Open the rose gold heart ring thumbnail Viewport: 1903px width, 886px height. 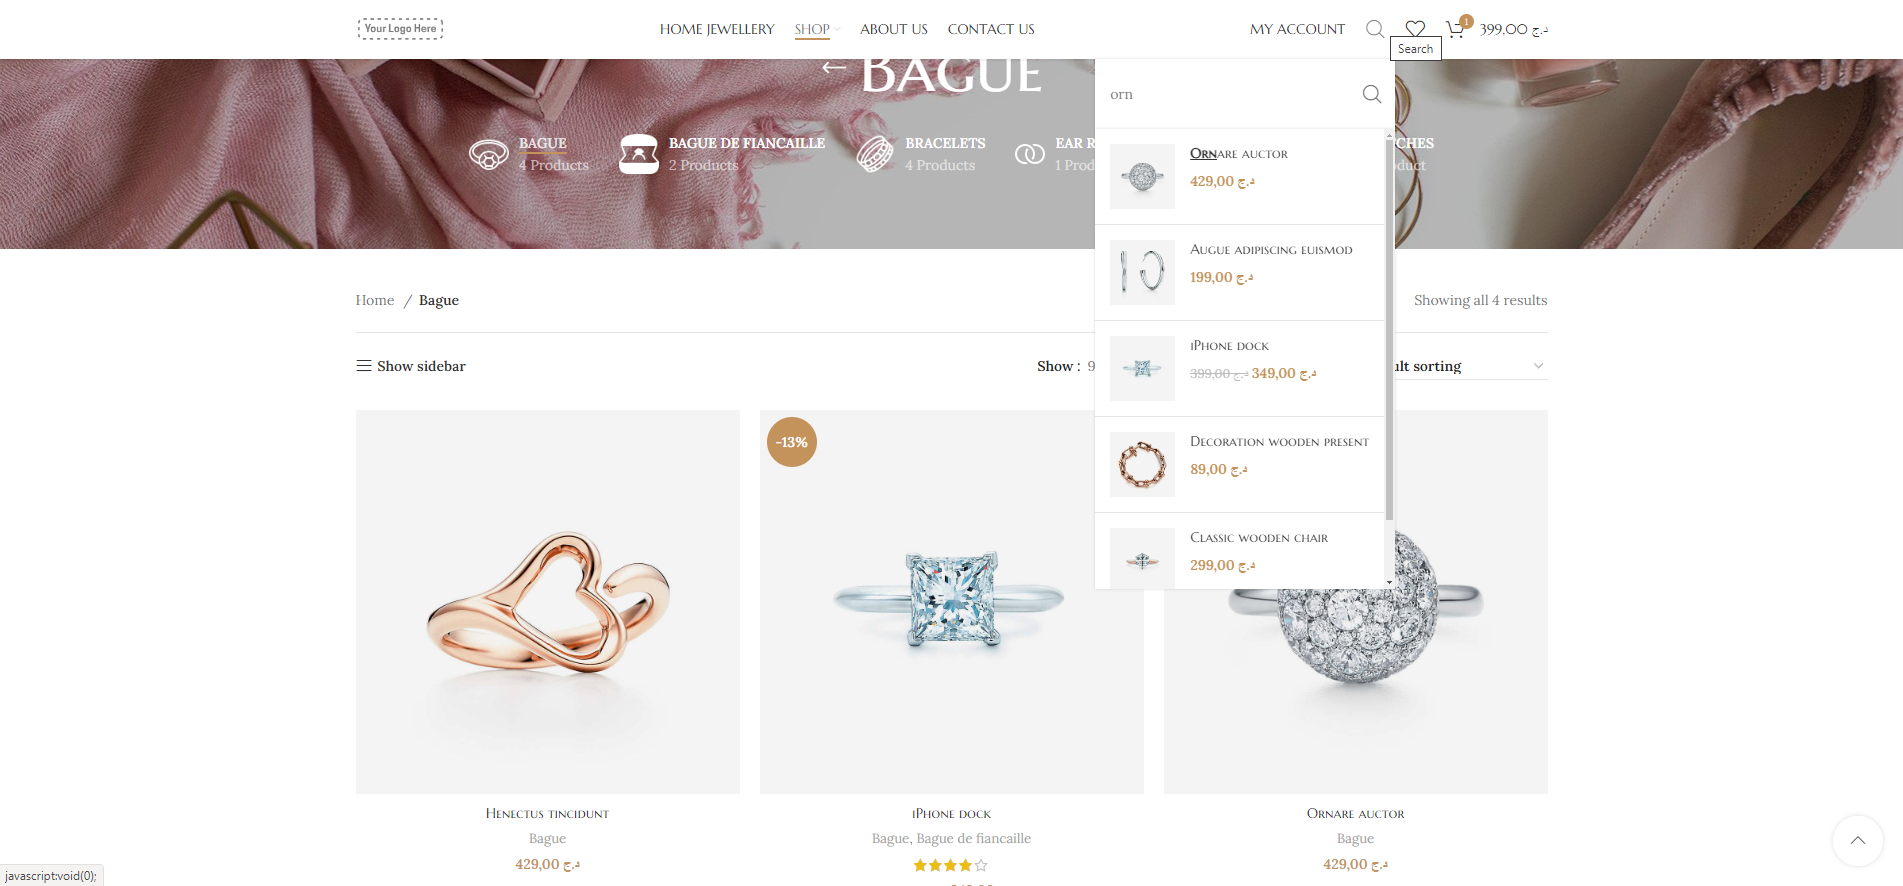[x=548, y=602]
